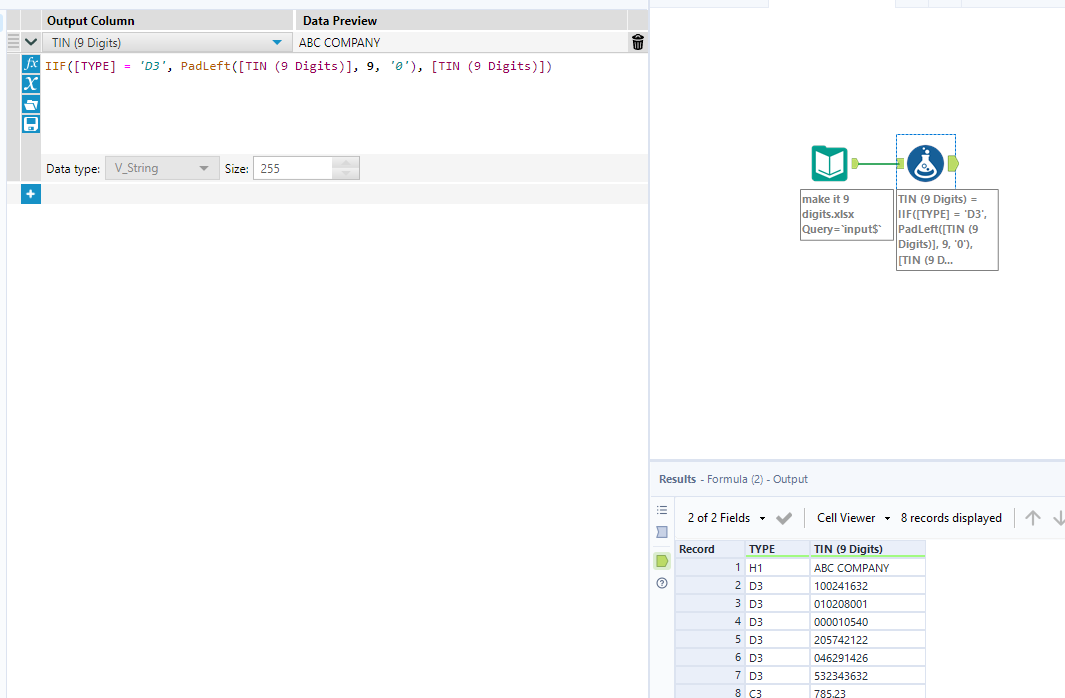The height and width of the screenshot is (698, 1065).
Task: Select the Output label in the Results header
Action: [x=790, y=479]
